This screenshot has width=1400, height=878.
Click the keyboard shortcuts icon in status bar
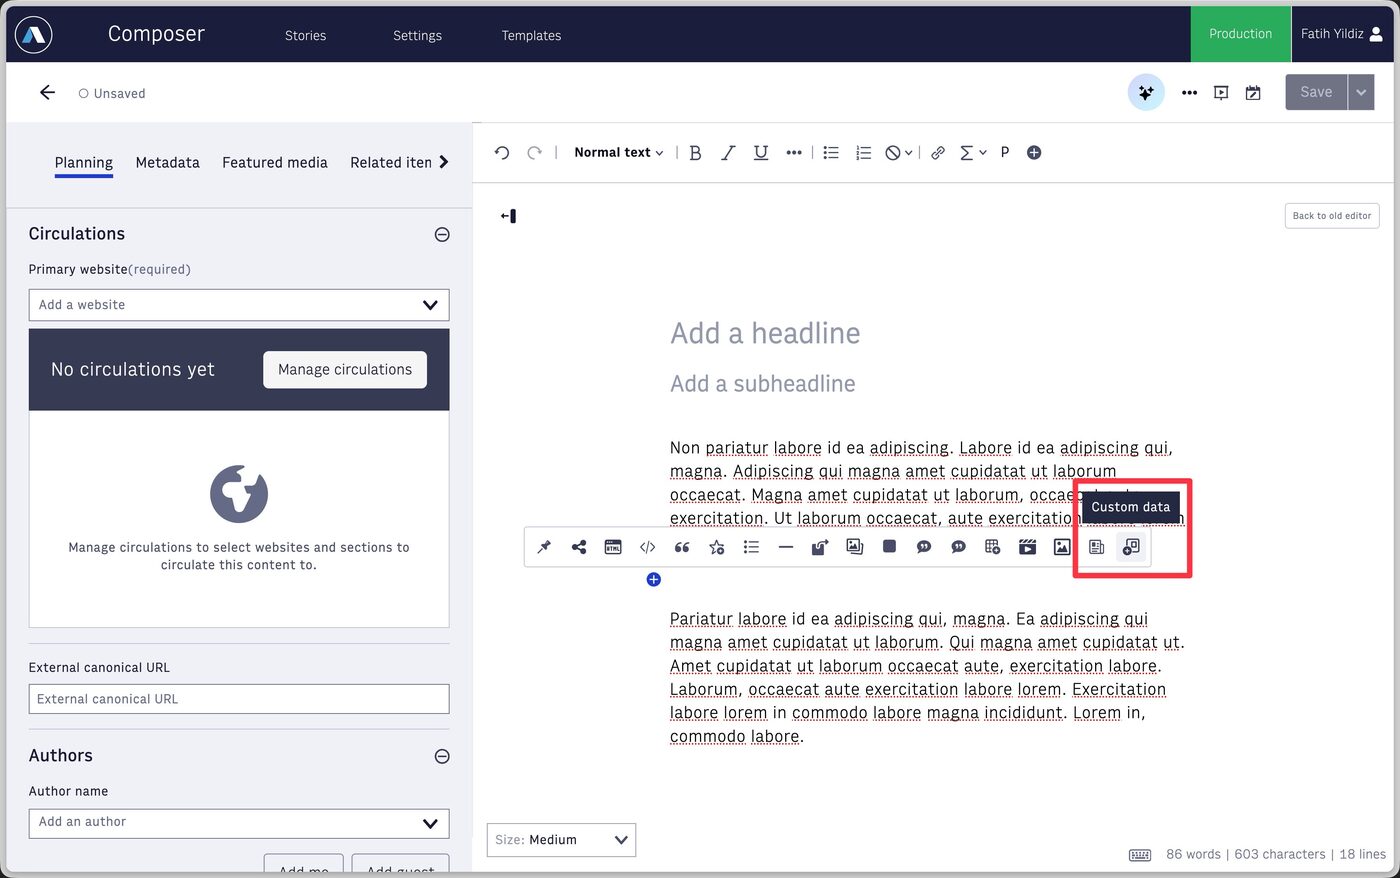point(1139,855)
